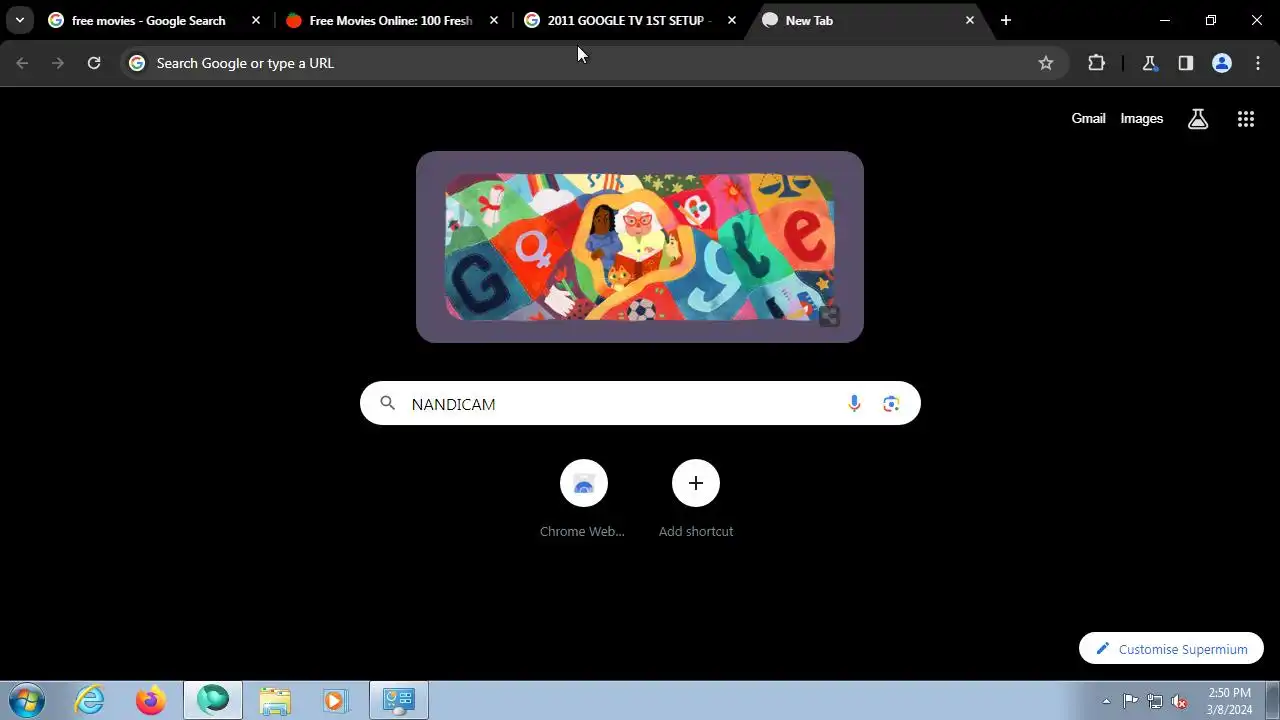Open a new tab with plus button
The image size is (1280, 720).
point(1006,20)
